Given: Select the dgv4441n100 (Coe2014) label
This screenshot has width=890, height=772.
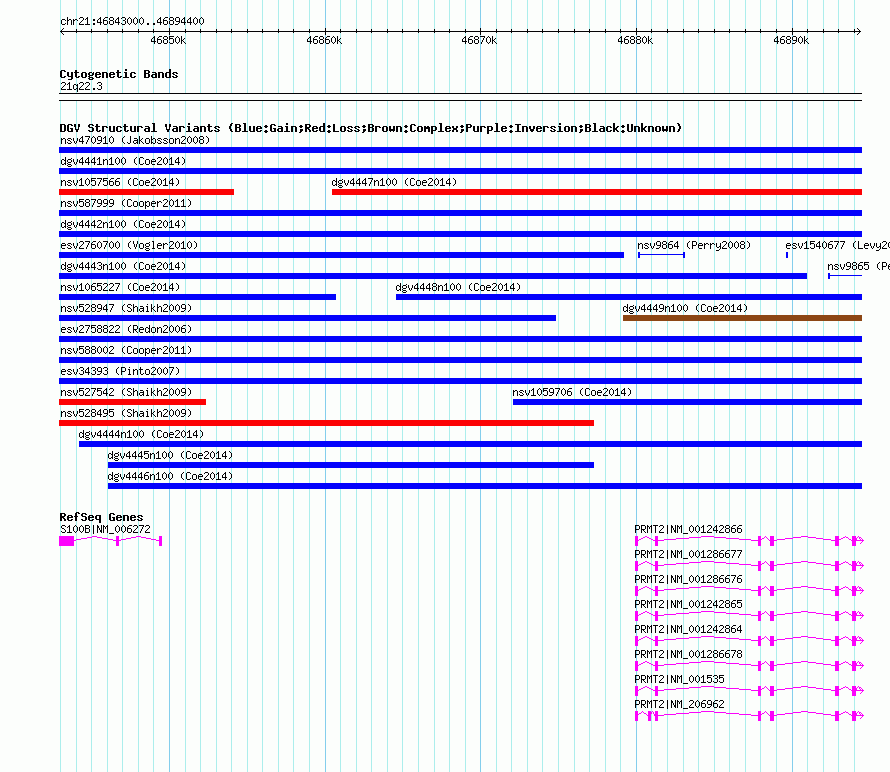Looking at the screenshot, I should 123,161.
